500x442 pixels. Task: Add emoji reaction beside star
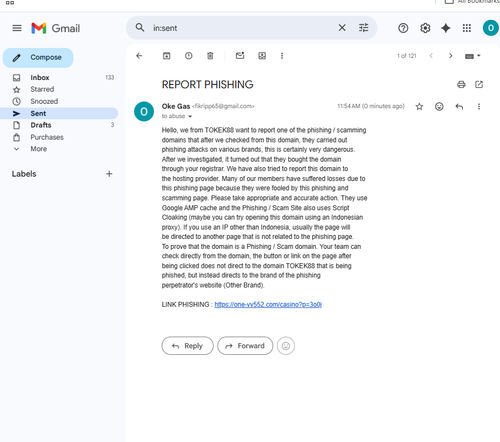439,106
